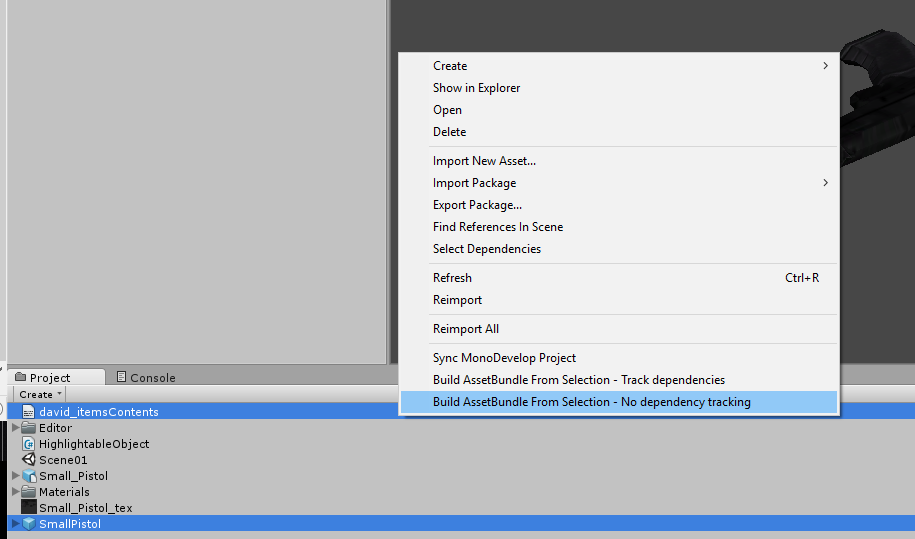Expand the SmallPistol prefab

tap(15, 523)
